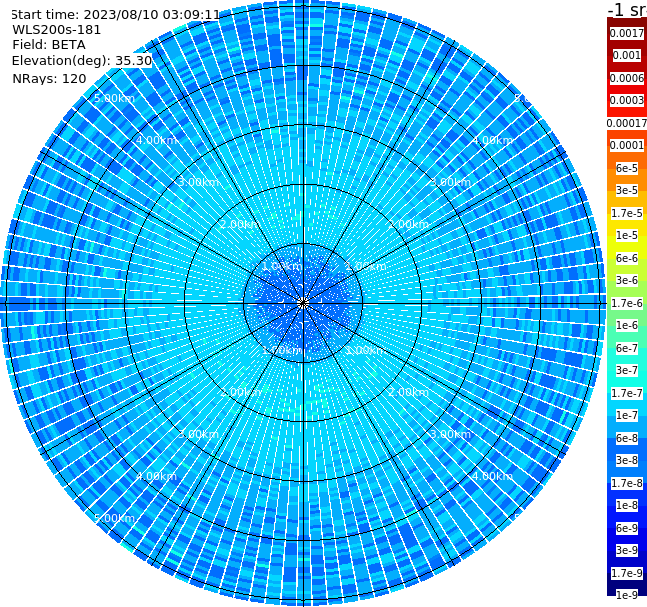Click the 1.7e-9 dark blue scale label
The width and height of the screenshot is (647, 607).
[627, 573]
